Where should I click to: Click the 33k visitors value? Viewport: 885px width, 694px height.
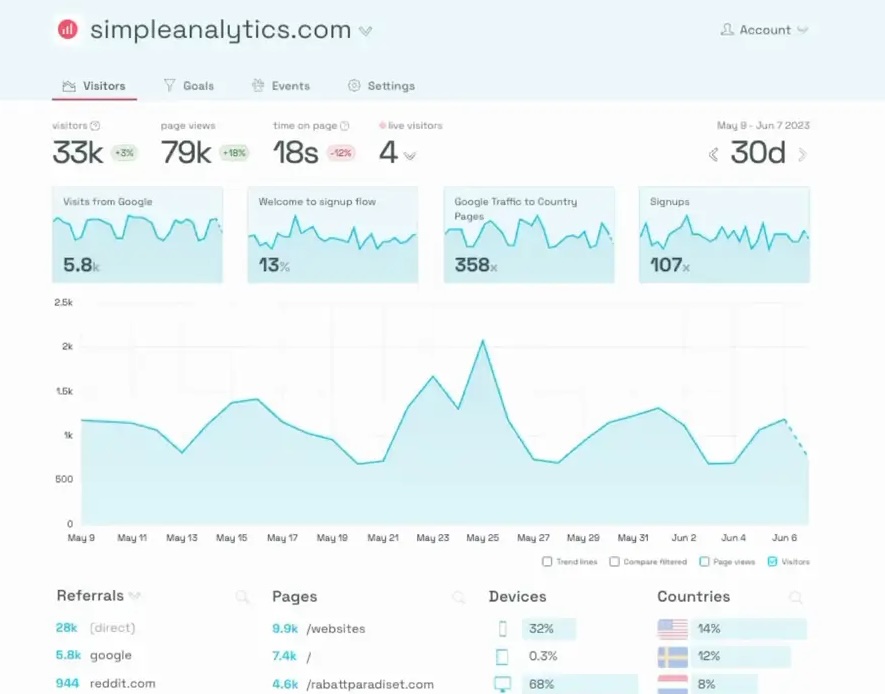[x=78, y=153]
